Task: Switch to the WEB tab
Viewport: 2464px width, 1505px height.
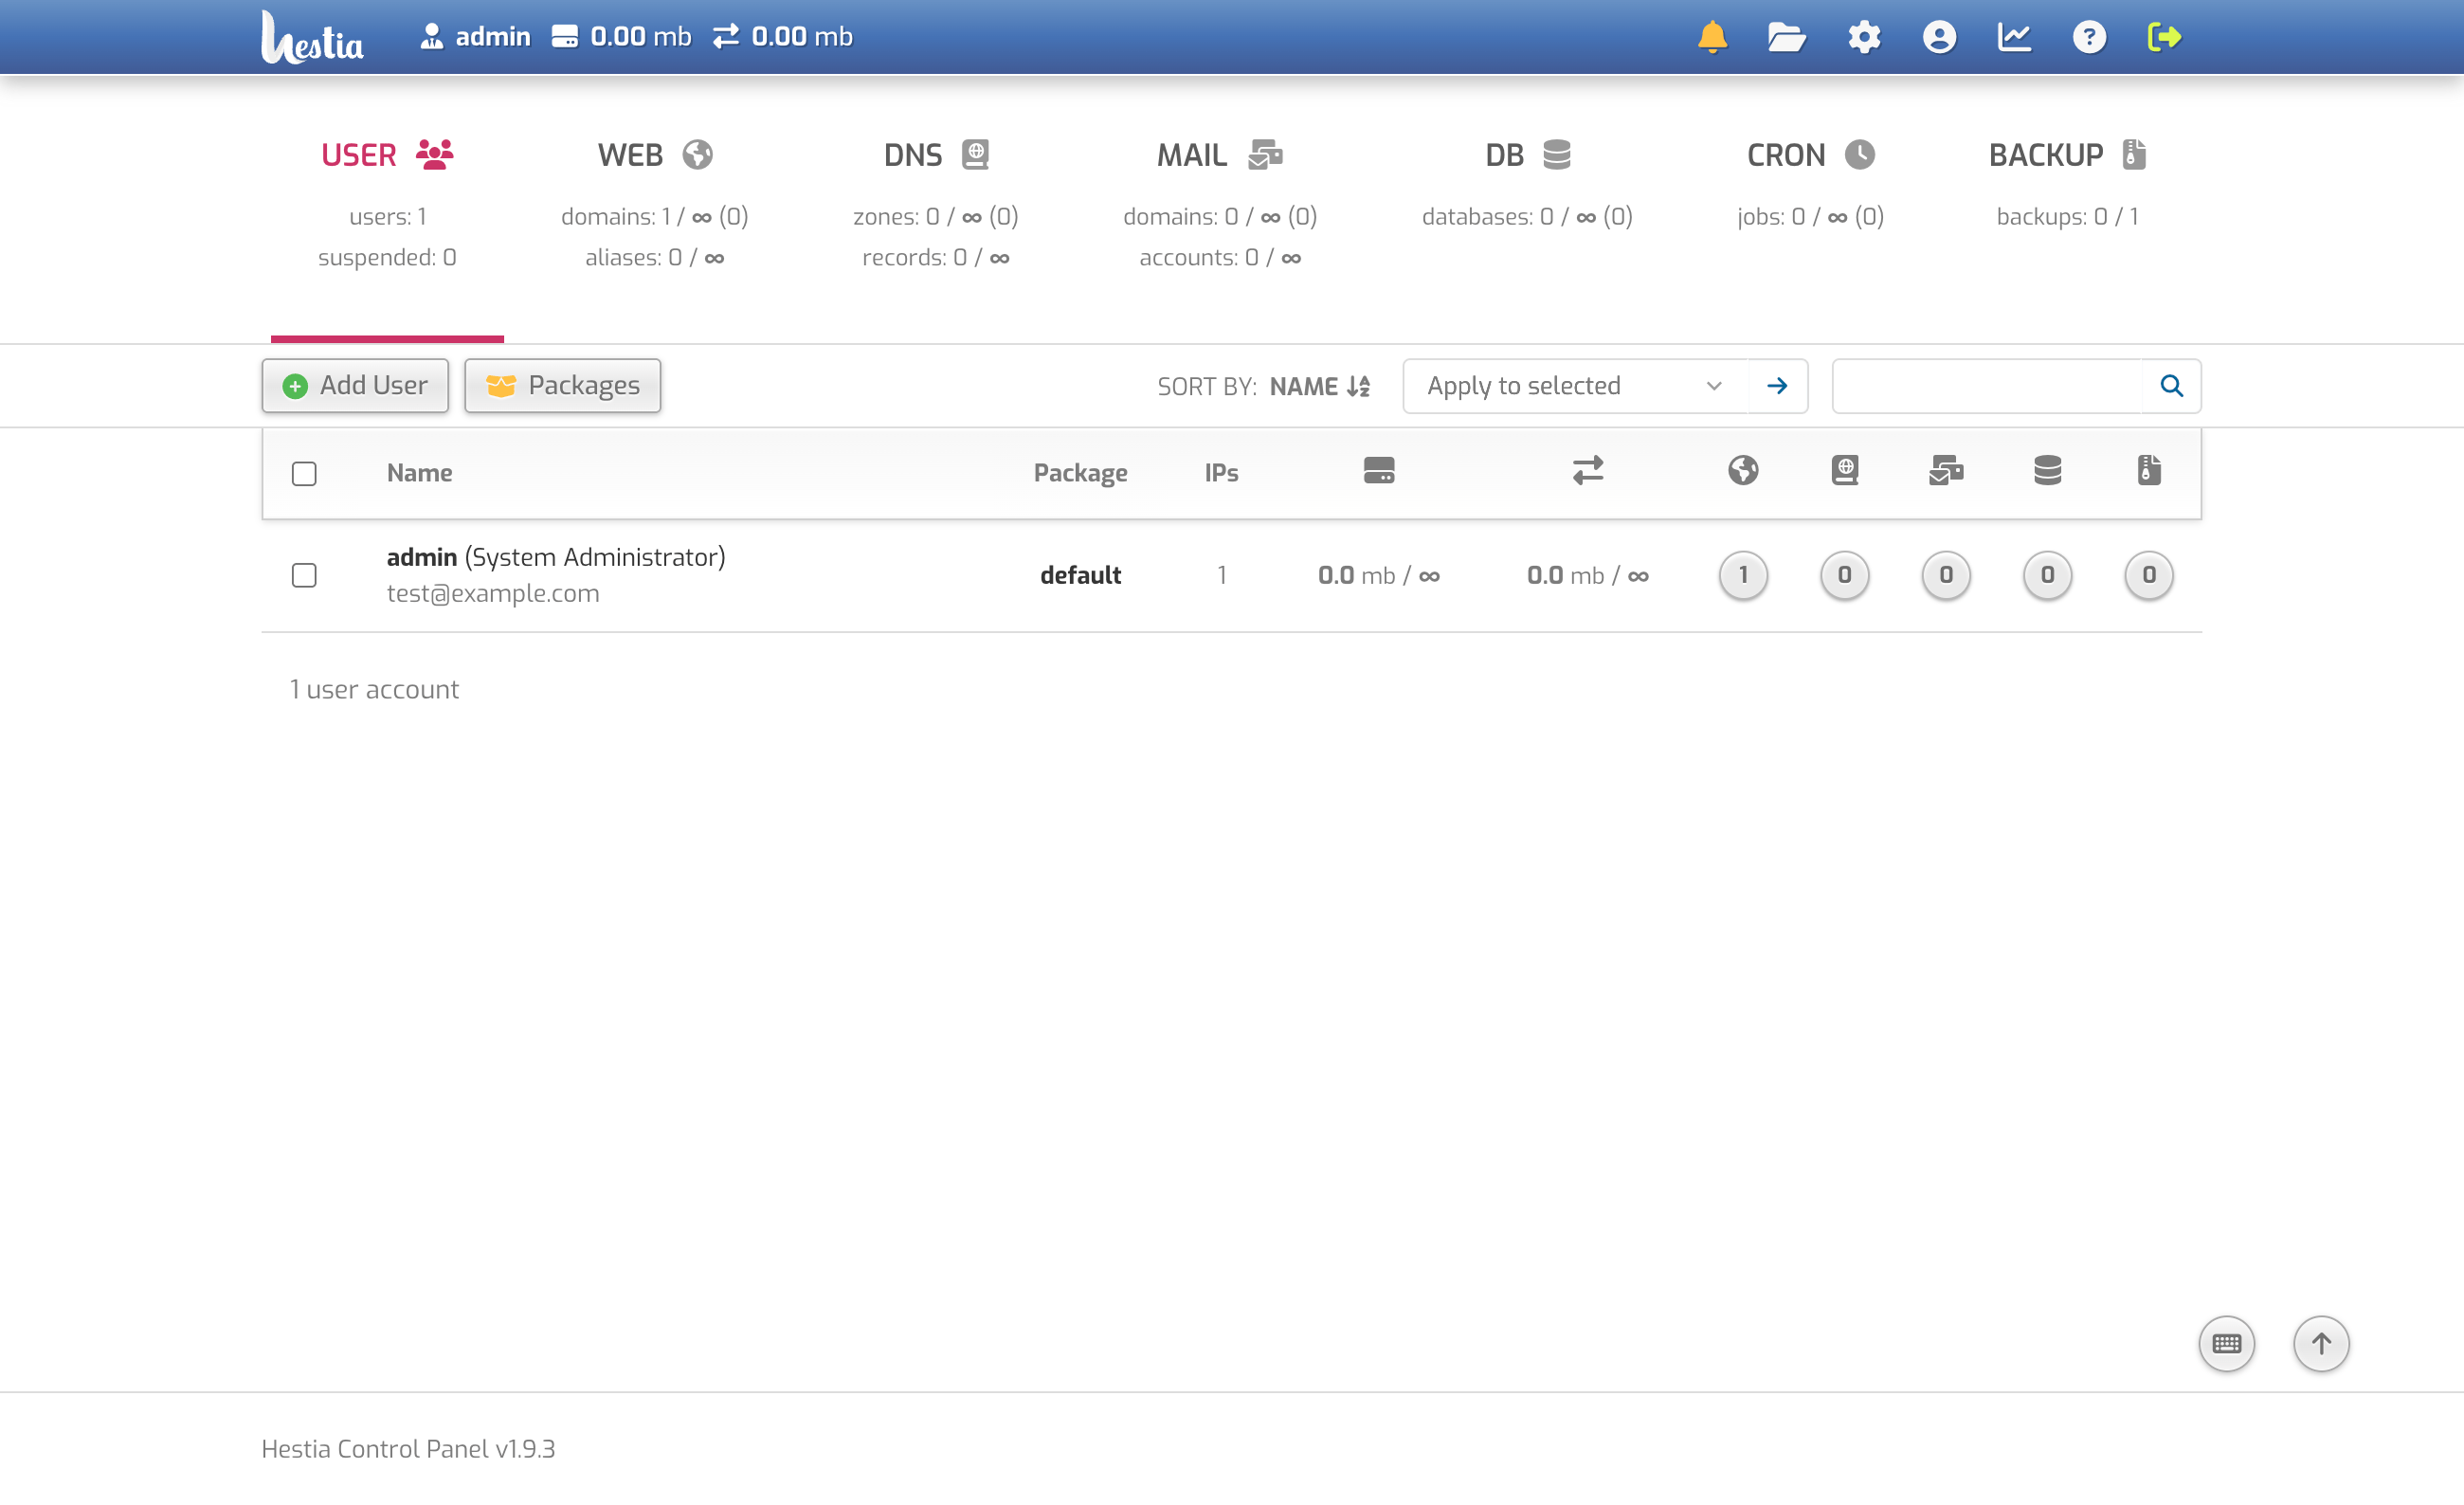Action: (x=654, y=155)
